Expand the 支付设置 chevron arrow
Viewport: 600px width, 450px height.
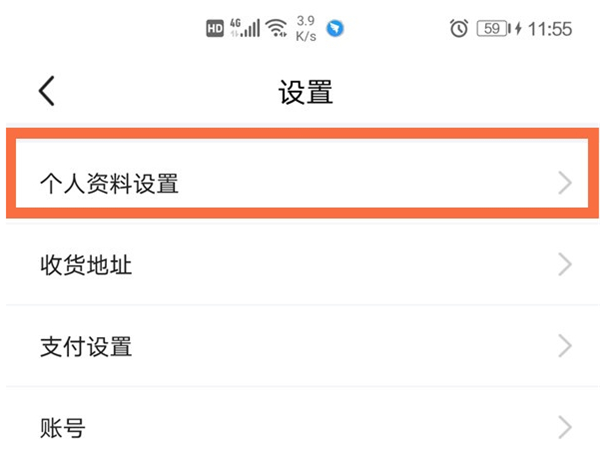[x=566, y=347]
